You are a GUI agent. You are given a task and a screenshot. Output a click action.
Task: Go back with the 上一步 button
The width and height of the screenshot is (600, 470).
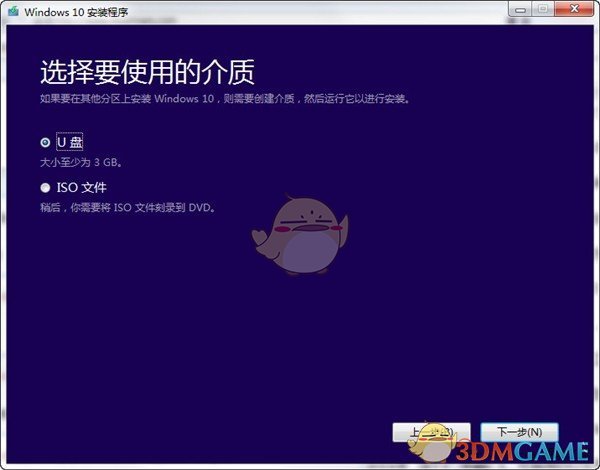pos(431,432)
